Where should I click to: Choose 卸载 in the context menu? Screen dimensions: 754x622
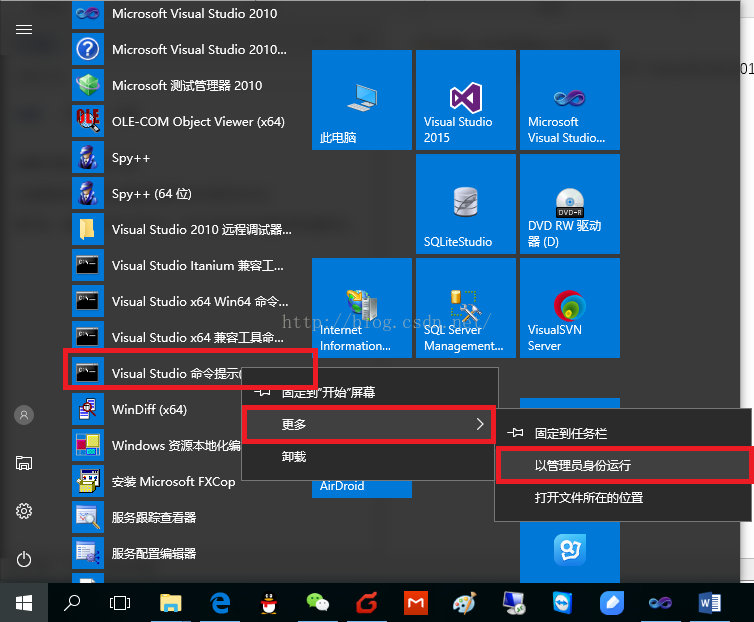click(369, 457)
